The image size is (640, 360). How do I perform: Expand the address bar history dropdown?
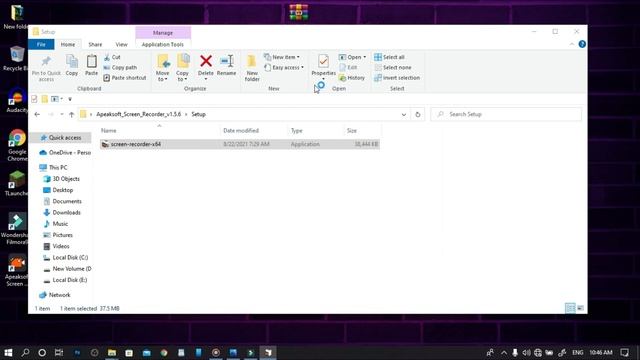(x=404, y=115)
